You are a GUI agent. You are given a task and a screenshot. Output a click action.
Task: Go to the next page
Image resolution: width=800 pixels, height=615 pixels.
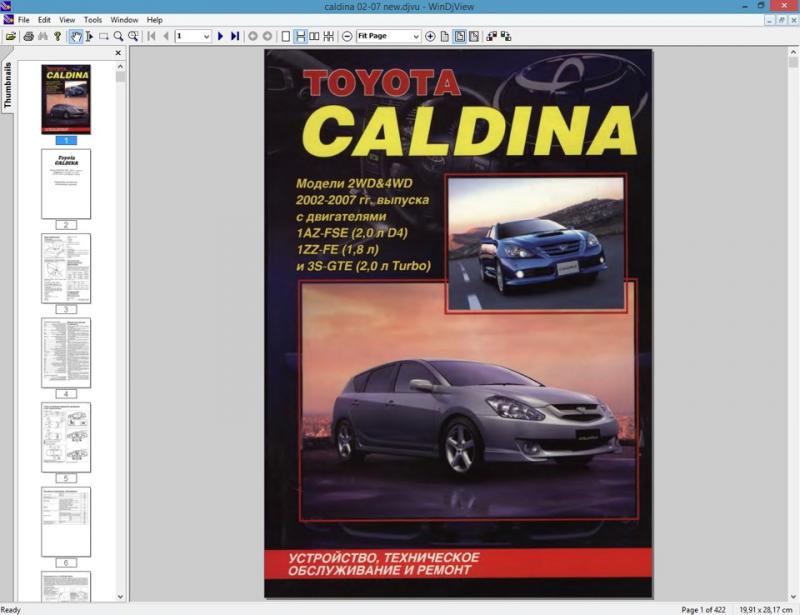coord(220,36)
